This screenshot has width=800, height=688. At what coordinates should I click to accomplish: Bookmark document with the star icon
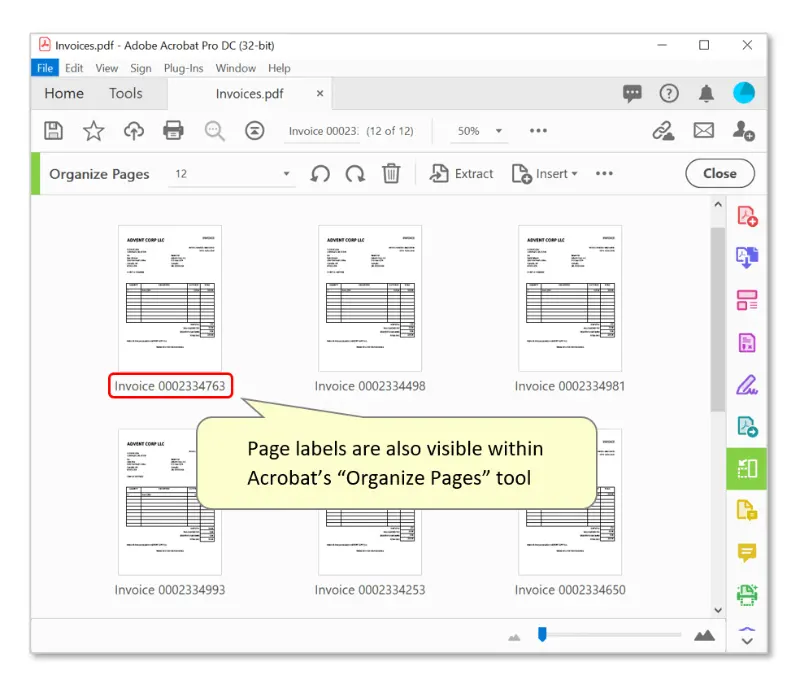click(x=93, y=131)
